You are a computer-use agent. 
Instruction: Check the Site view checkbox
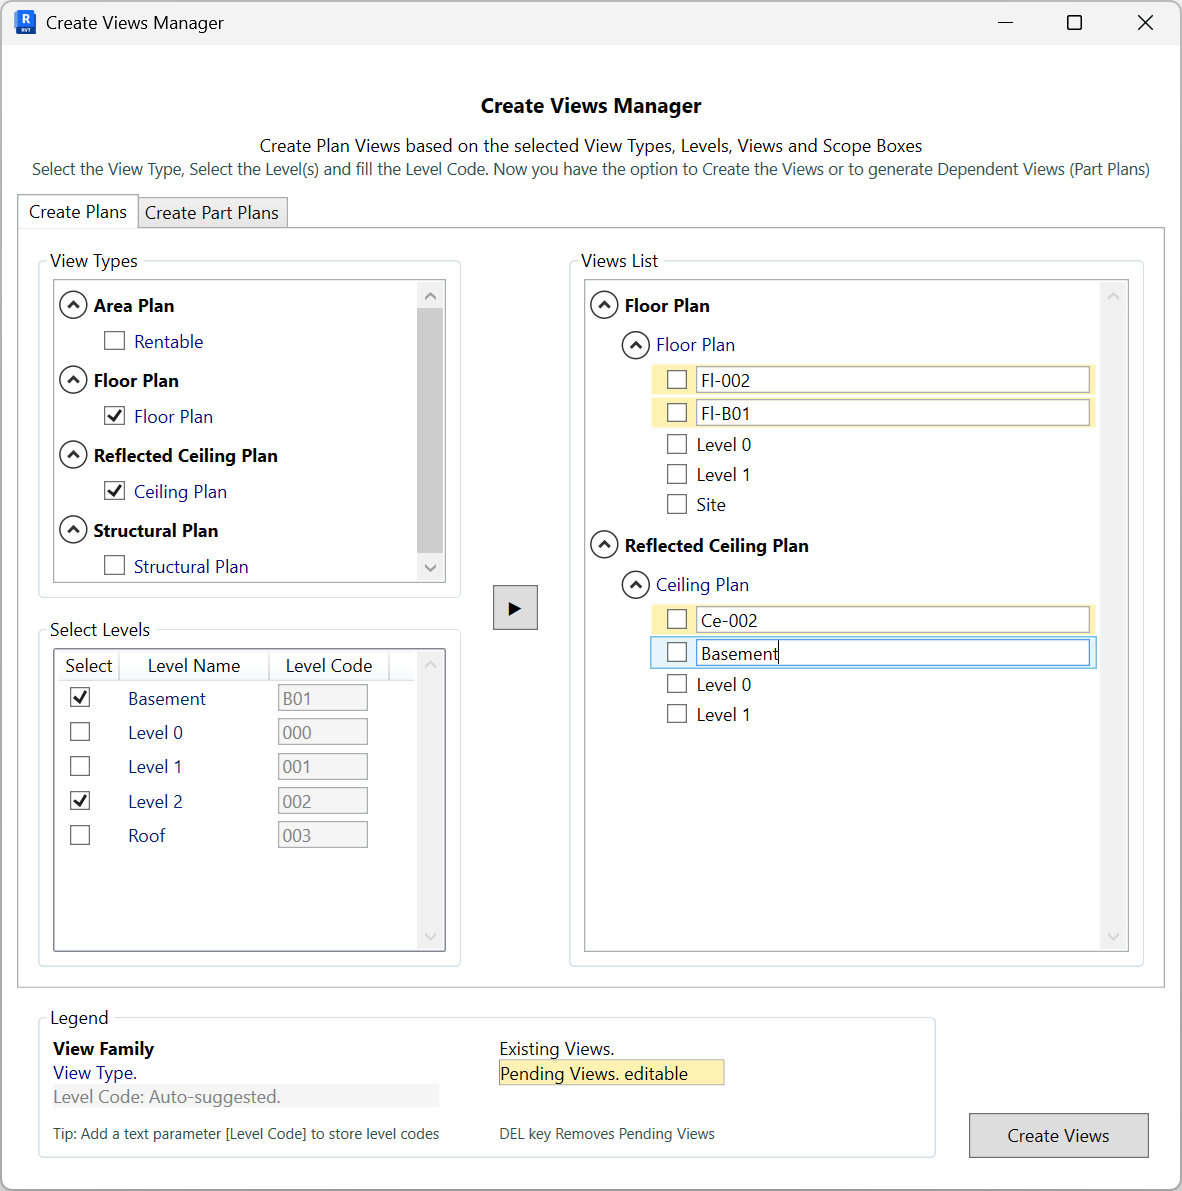pos(677,503)
